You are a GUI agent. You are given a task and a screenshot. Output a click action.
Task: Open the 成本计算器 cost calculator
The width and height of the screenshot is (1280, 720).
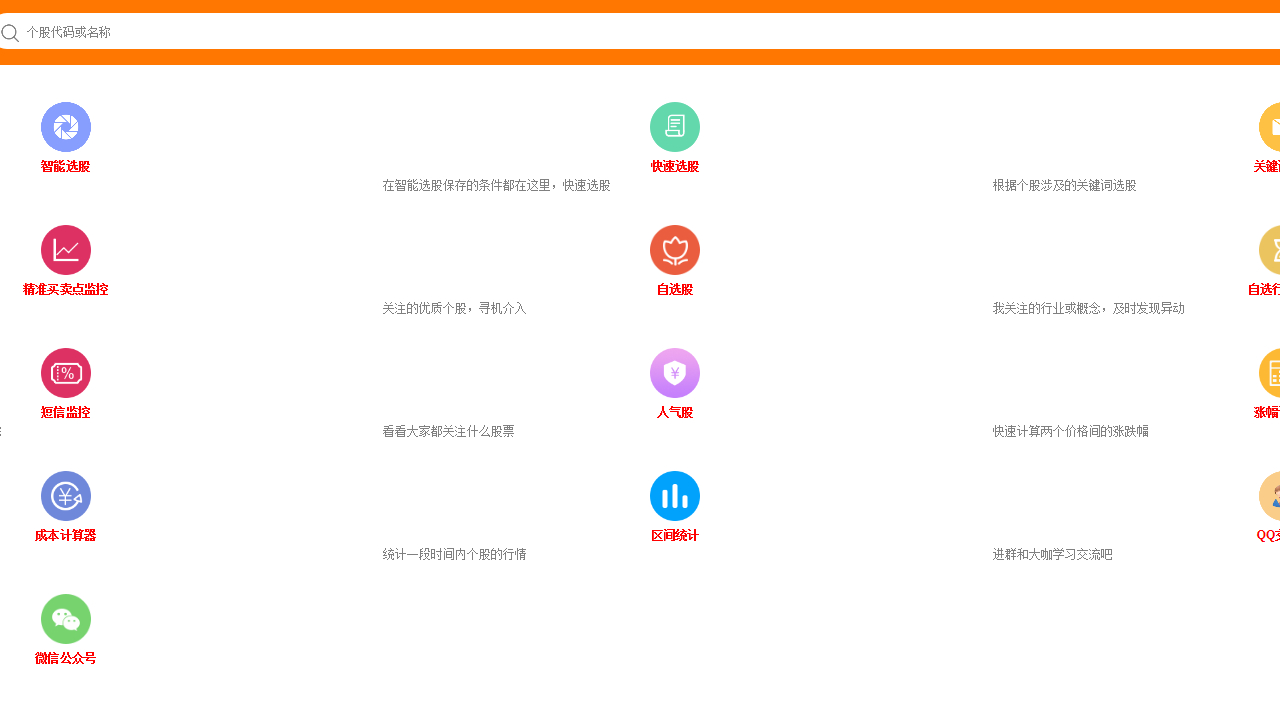pyautogui.click(x=65, y=496)
